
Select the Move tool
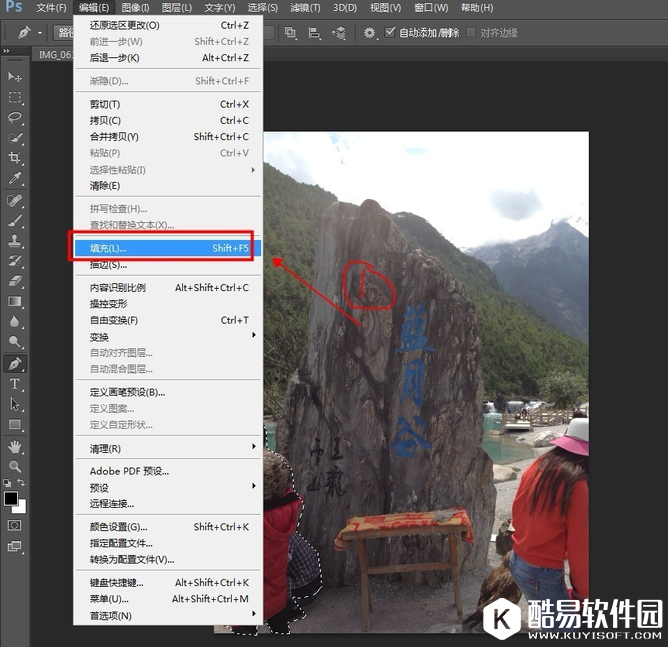(x=15, y=77)
